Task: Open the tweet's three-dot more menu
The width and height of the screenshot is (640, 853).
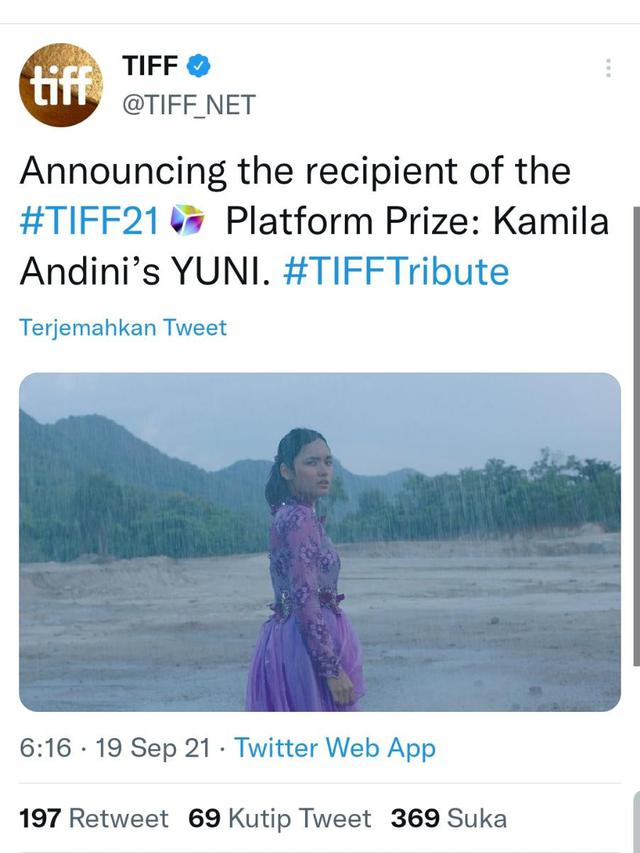Action: (x=607, y=68)
